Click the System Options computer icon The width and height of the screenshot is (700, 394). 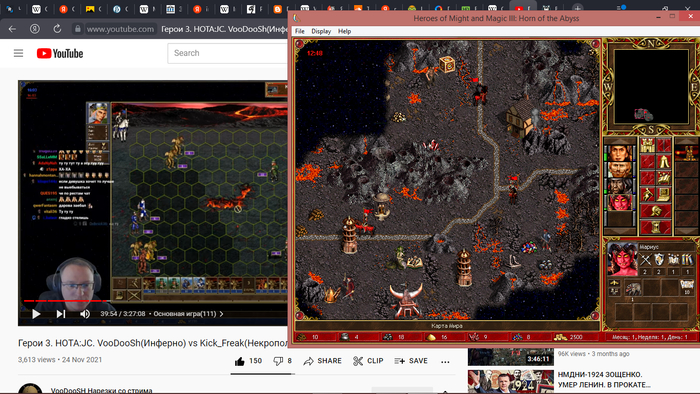(664, 194)
